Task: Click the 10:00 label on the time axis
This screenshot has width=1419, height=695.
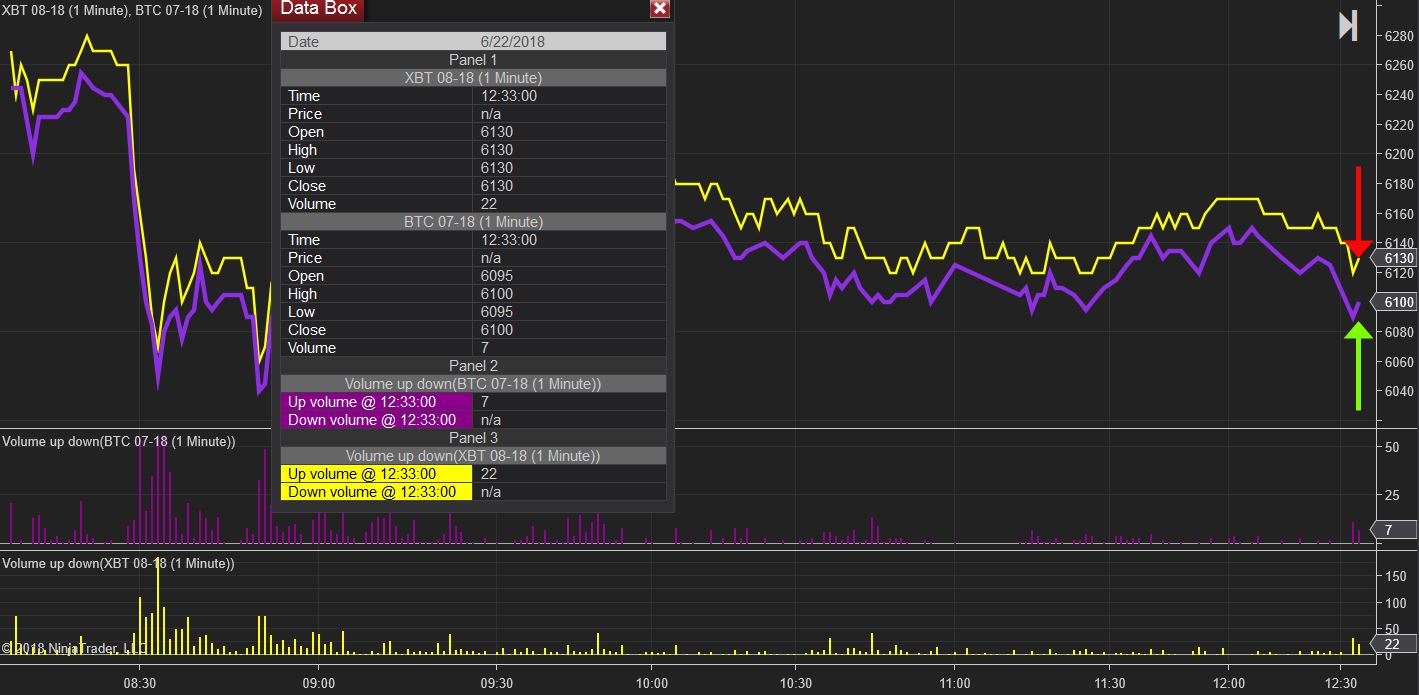Action: (x=650, y=683)
